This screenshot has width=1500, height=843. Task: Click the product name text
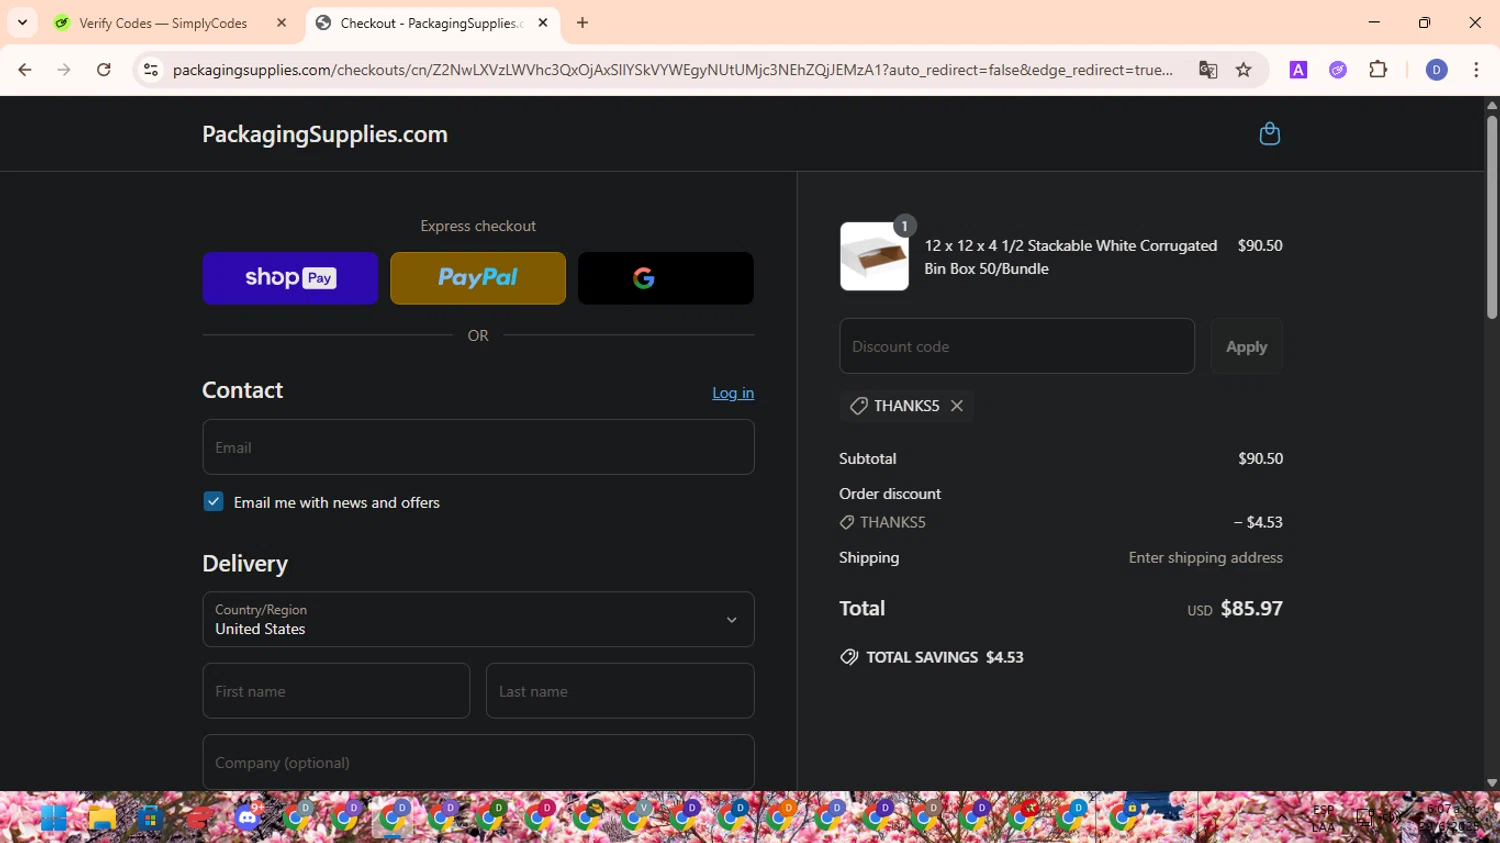(x=1070, y=257)
